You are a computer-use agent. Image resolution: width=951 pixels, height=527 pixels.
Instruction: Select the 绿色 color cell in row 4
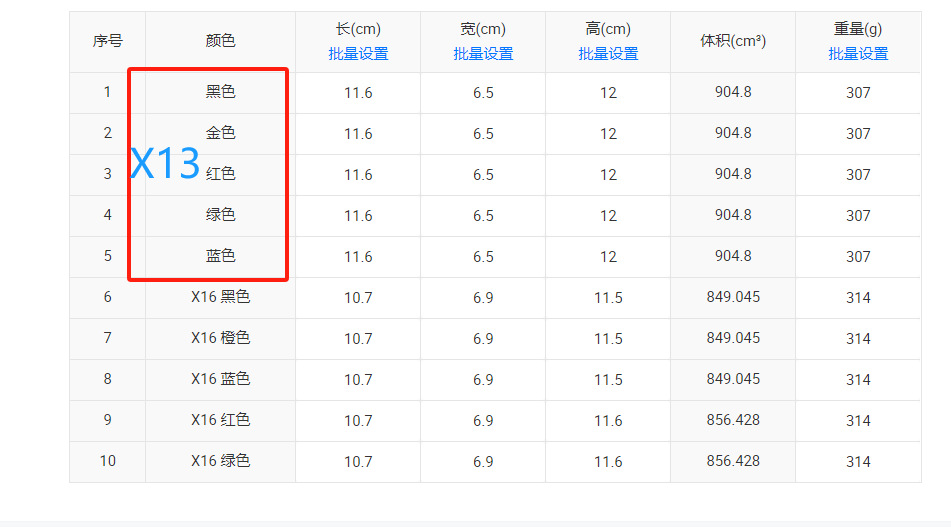point(220,215)
